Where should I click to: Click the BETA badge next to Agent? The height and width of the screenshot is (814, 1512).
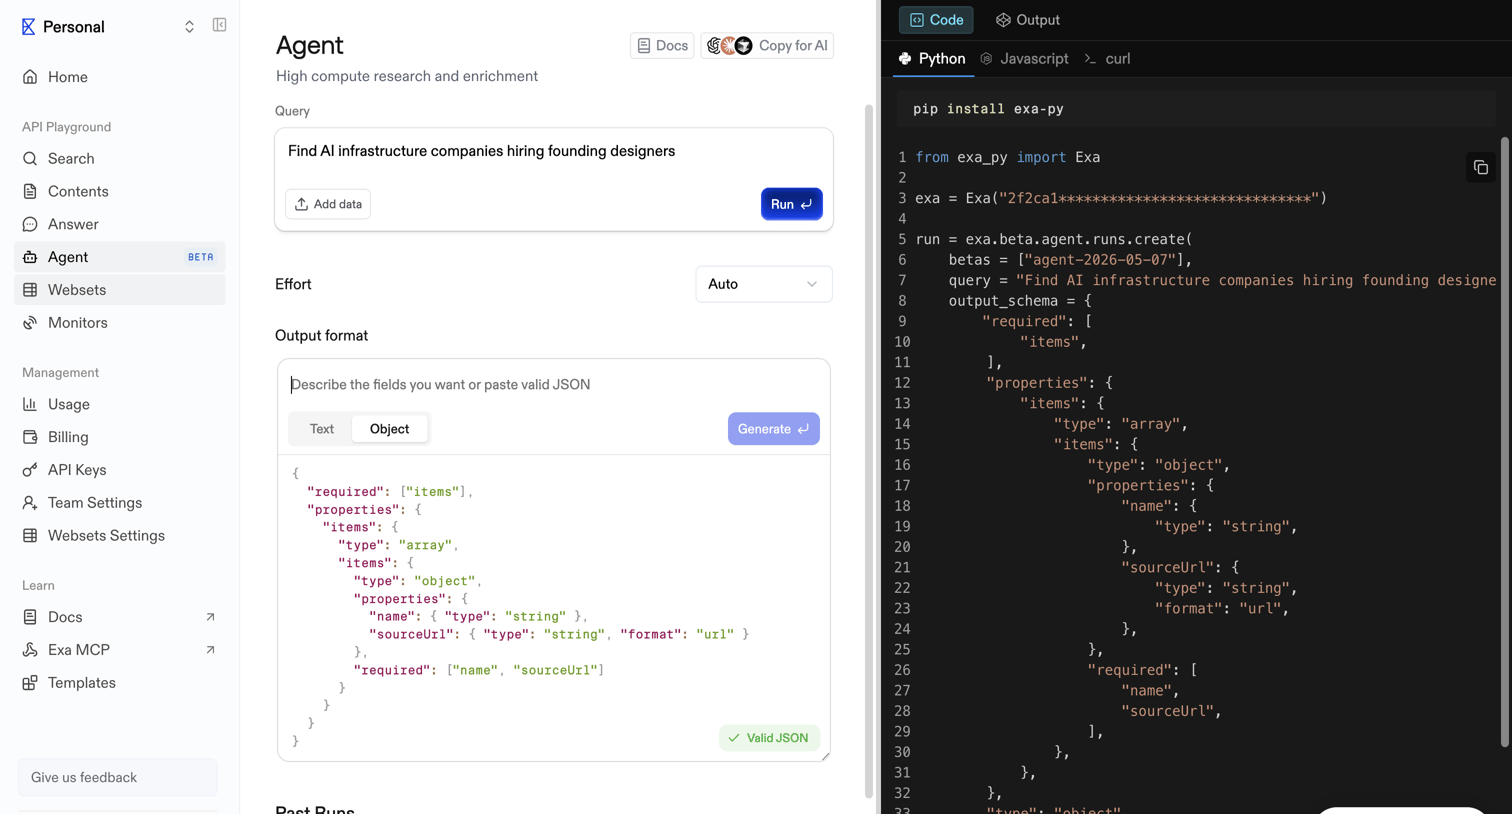(201, 257)
